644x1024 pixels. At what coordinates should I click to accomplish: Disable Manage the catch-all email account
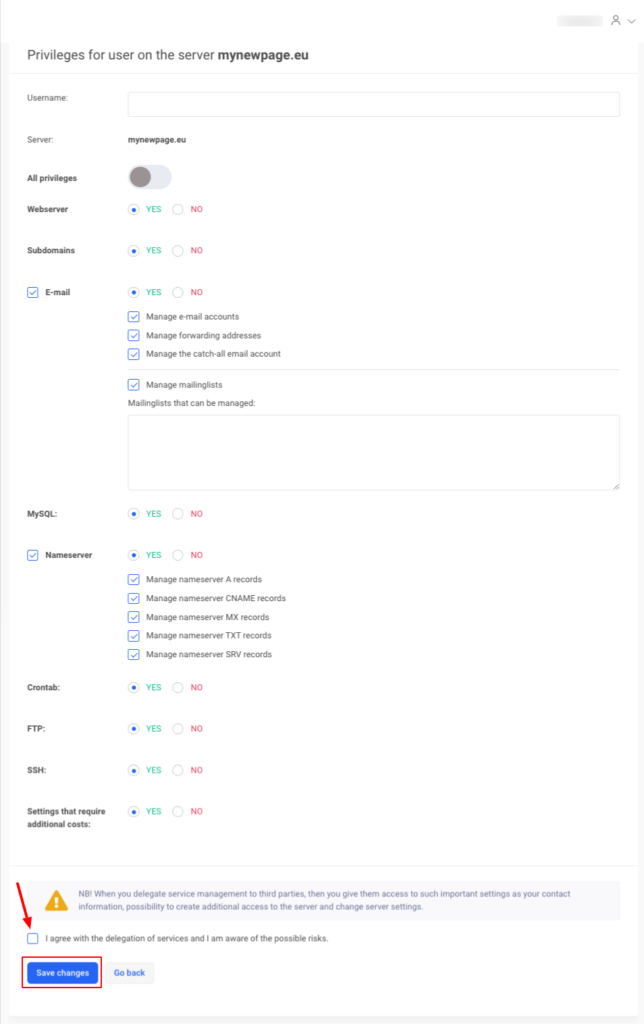point(134,354)
